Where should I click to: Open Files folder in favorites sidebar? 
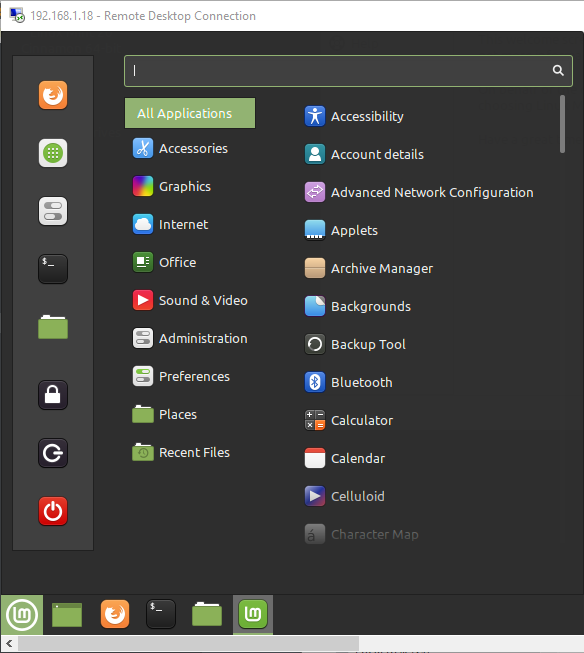53,327
